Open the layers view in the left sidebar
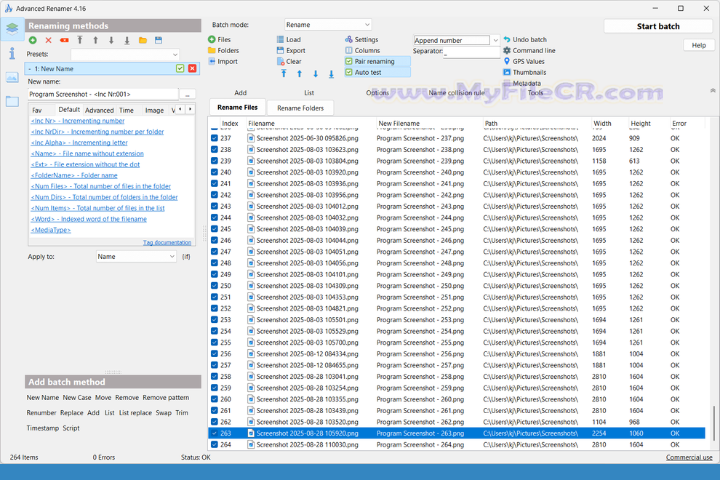 pos(12,28)
